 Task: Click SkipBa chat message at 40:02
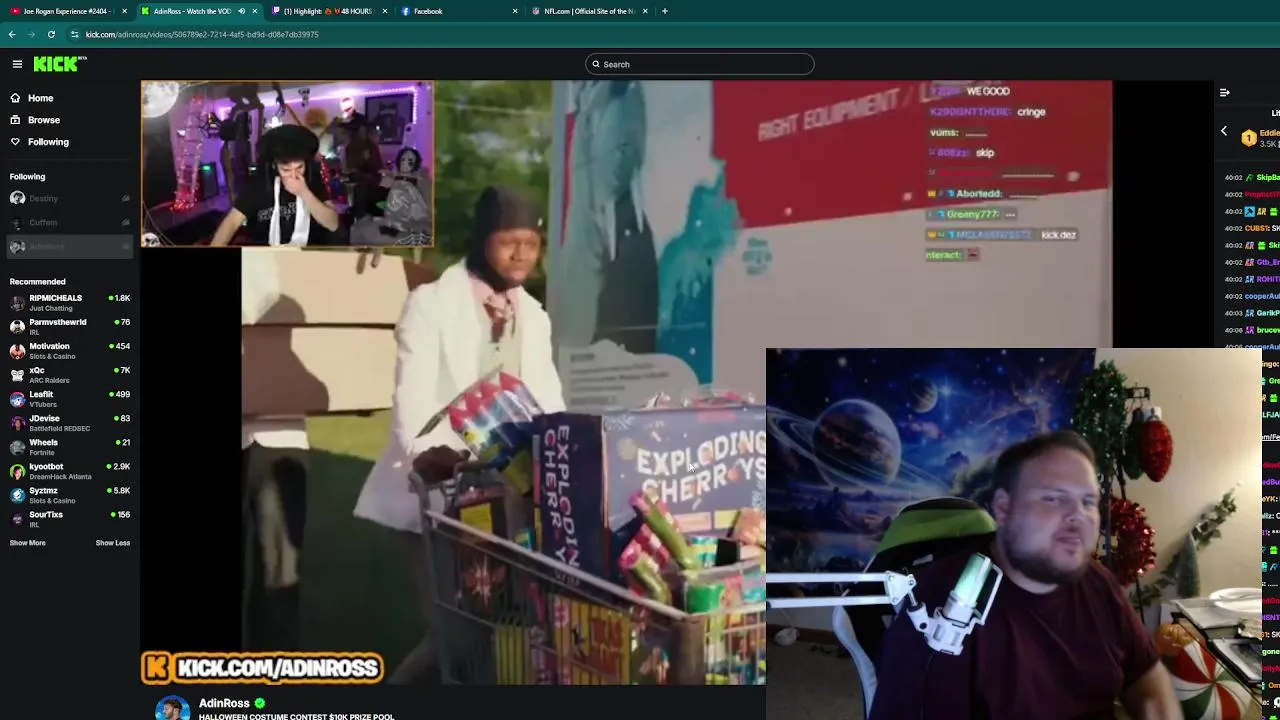[x=1252, y=177]
